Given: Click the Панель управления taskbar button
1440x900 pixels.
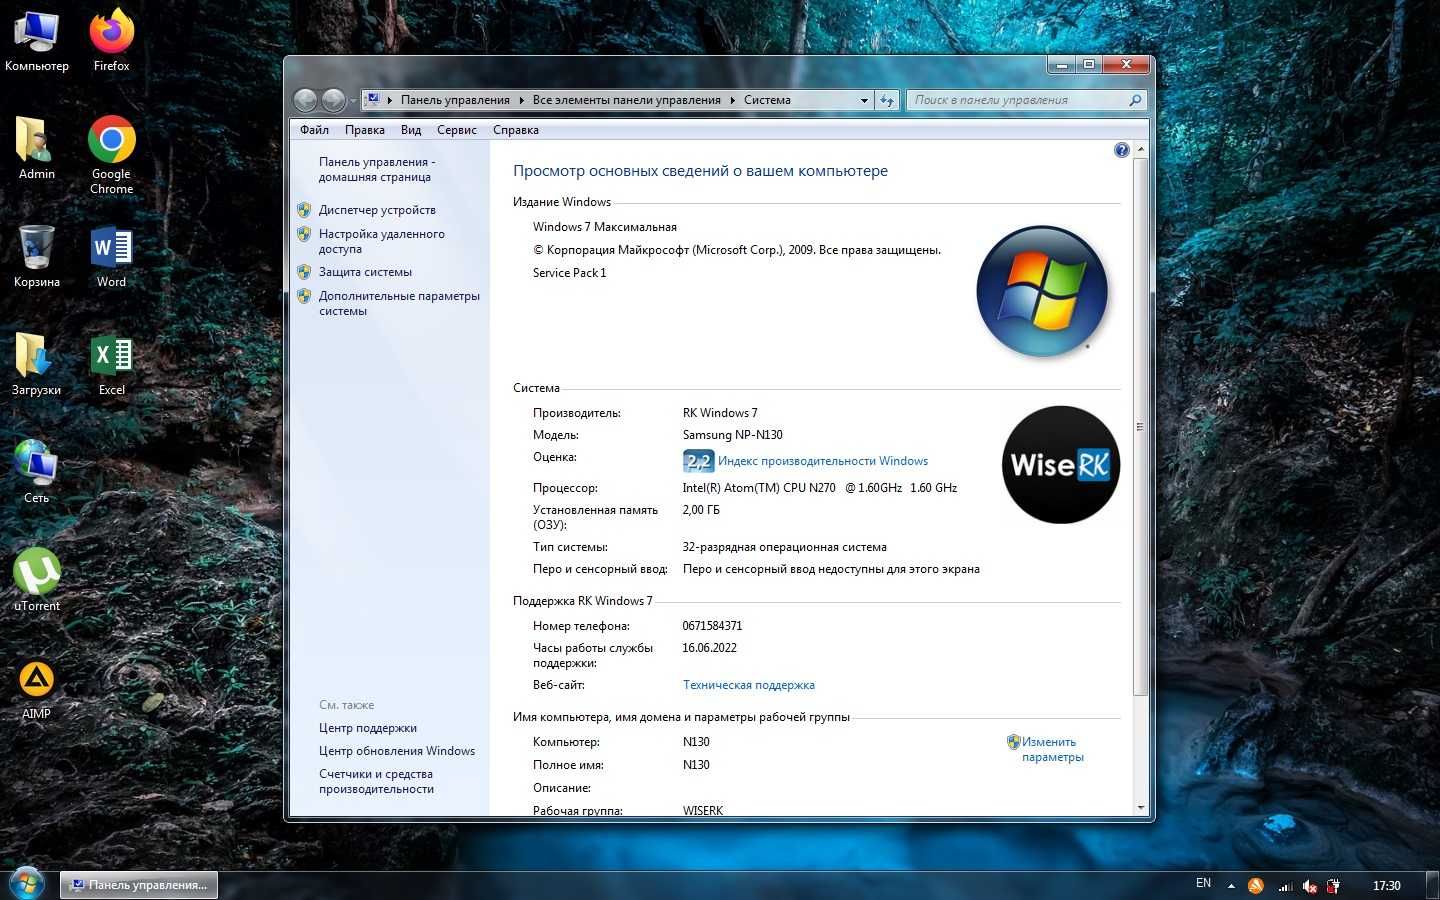Looking at the screenshot, I should pyautogui.click(x=139, y=885).
